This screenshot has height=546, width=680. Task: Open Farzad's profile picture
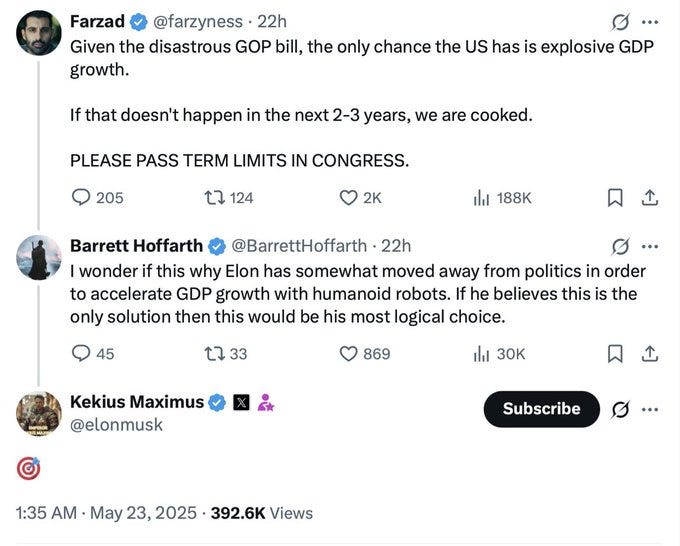pyautogui.click(x=39, y=33)
